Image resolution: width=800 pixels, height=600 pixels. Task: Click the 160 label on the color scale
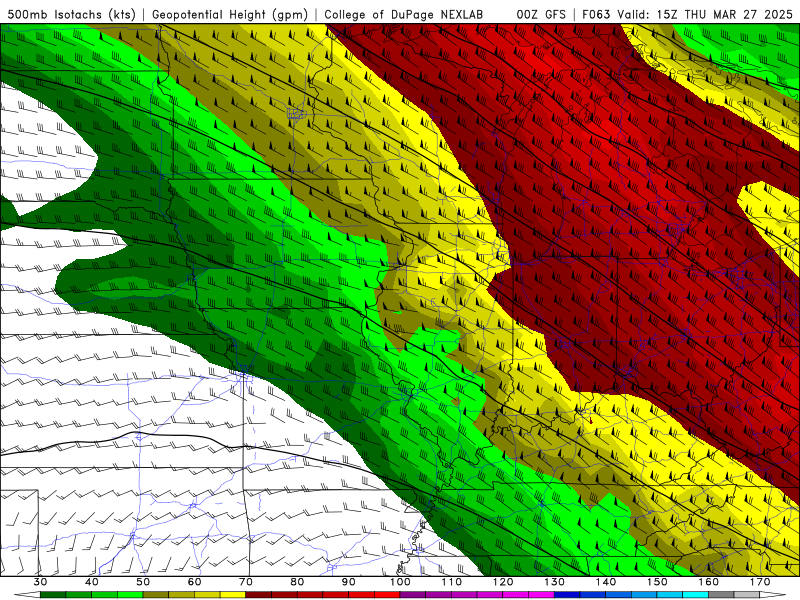tap(709, 582)
